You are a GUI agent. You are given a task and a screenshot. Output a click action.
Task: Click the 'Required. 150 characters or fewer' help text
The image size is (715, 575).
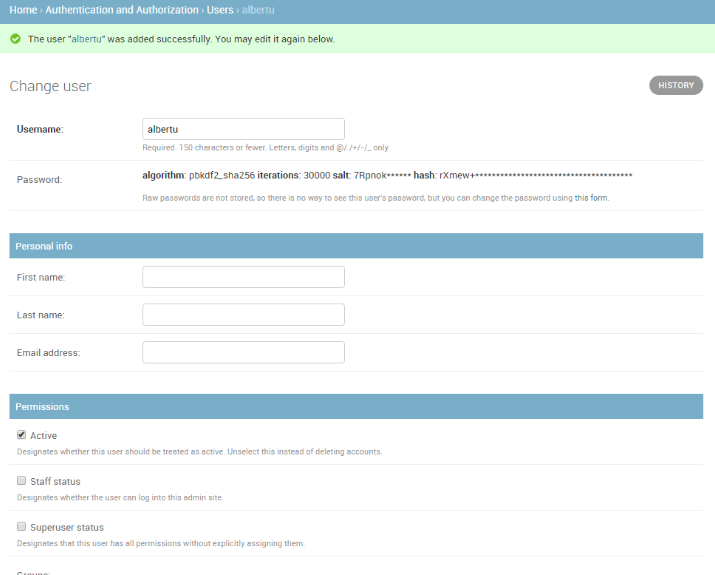(266, 148)
